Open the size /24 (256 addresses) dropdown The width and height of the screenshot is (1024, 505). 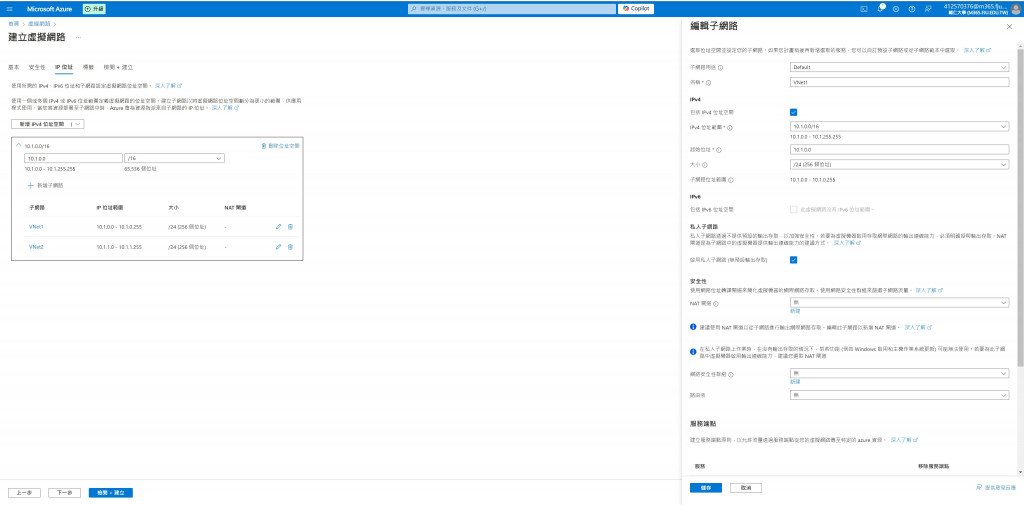coord(899,165)
